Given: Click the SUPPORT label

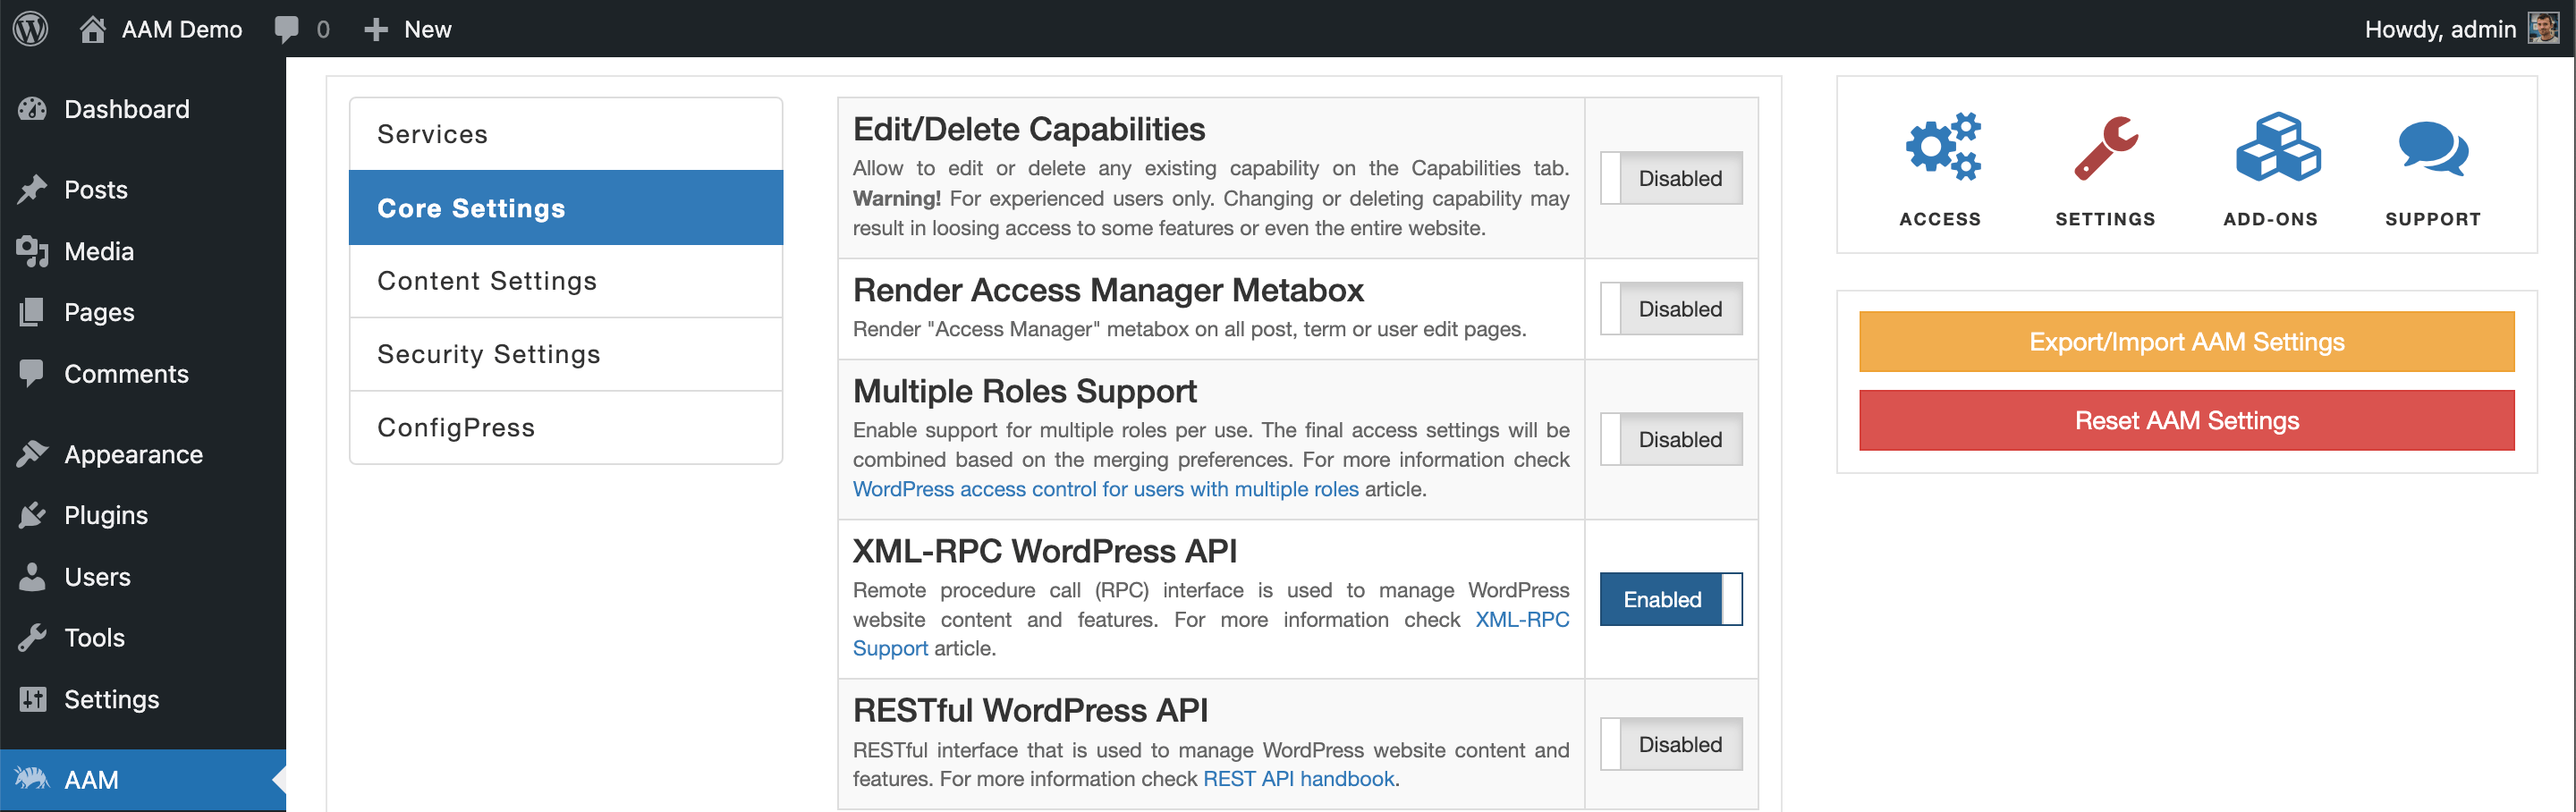Looking at the screenshot, I should 2433,219.
